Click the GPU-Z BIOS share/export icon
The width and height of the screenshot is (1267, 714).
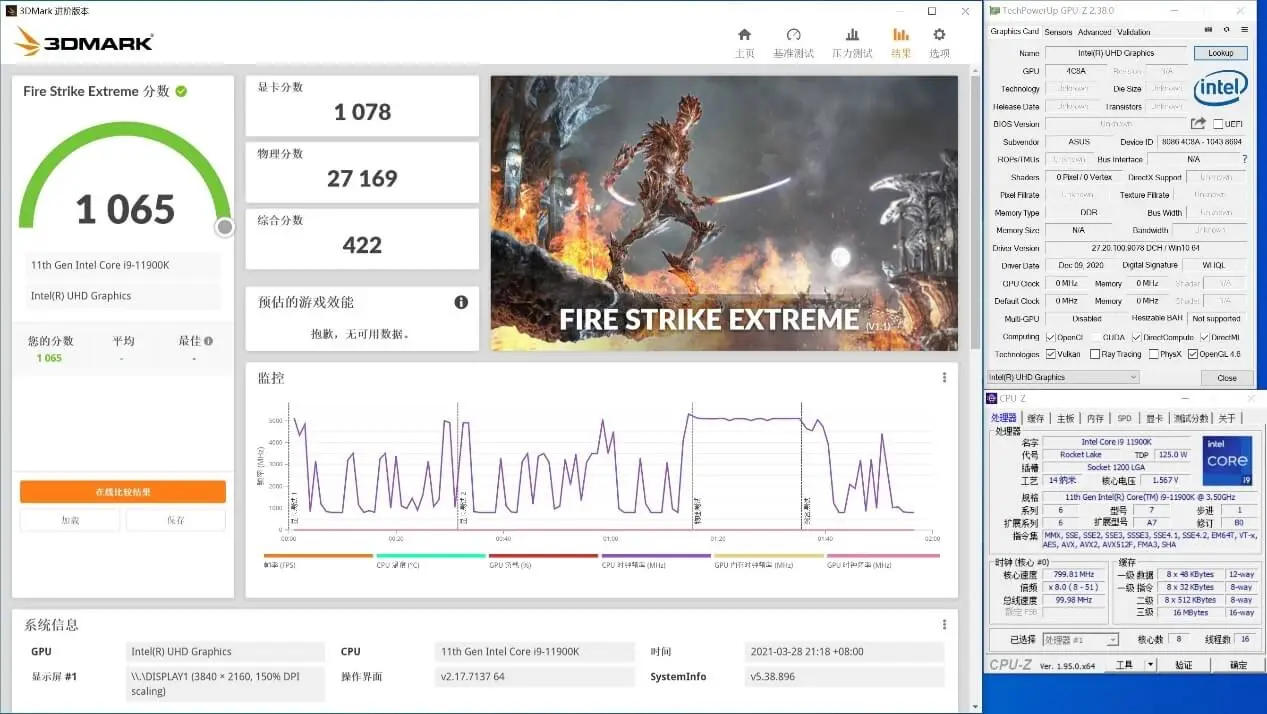point(1198,124)
